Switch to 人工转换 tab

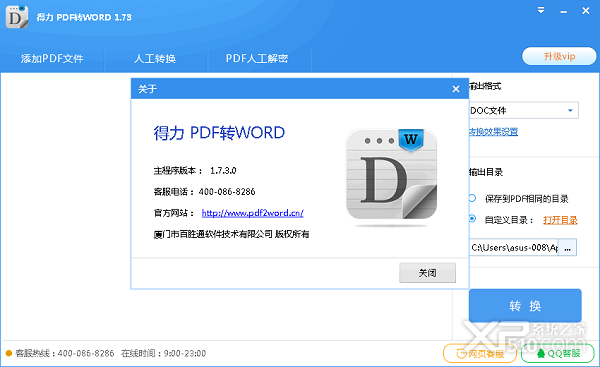coord(155,59)
